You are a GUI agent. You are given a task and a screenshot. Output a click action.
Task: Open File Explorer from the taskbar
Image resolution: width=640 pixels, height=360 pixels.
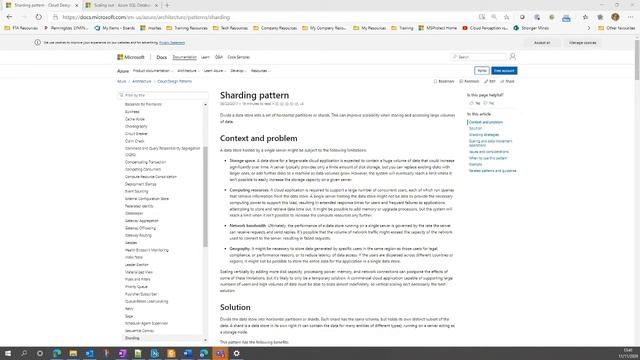point(73,353)
